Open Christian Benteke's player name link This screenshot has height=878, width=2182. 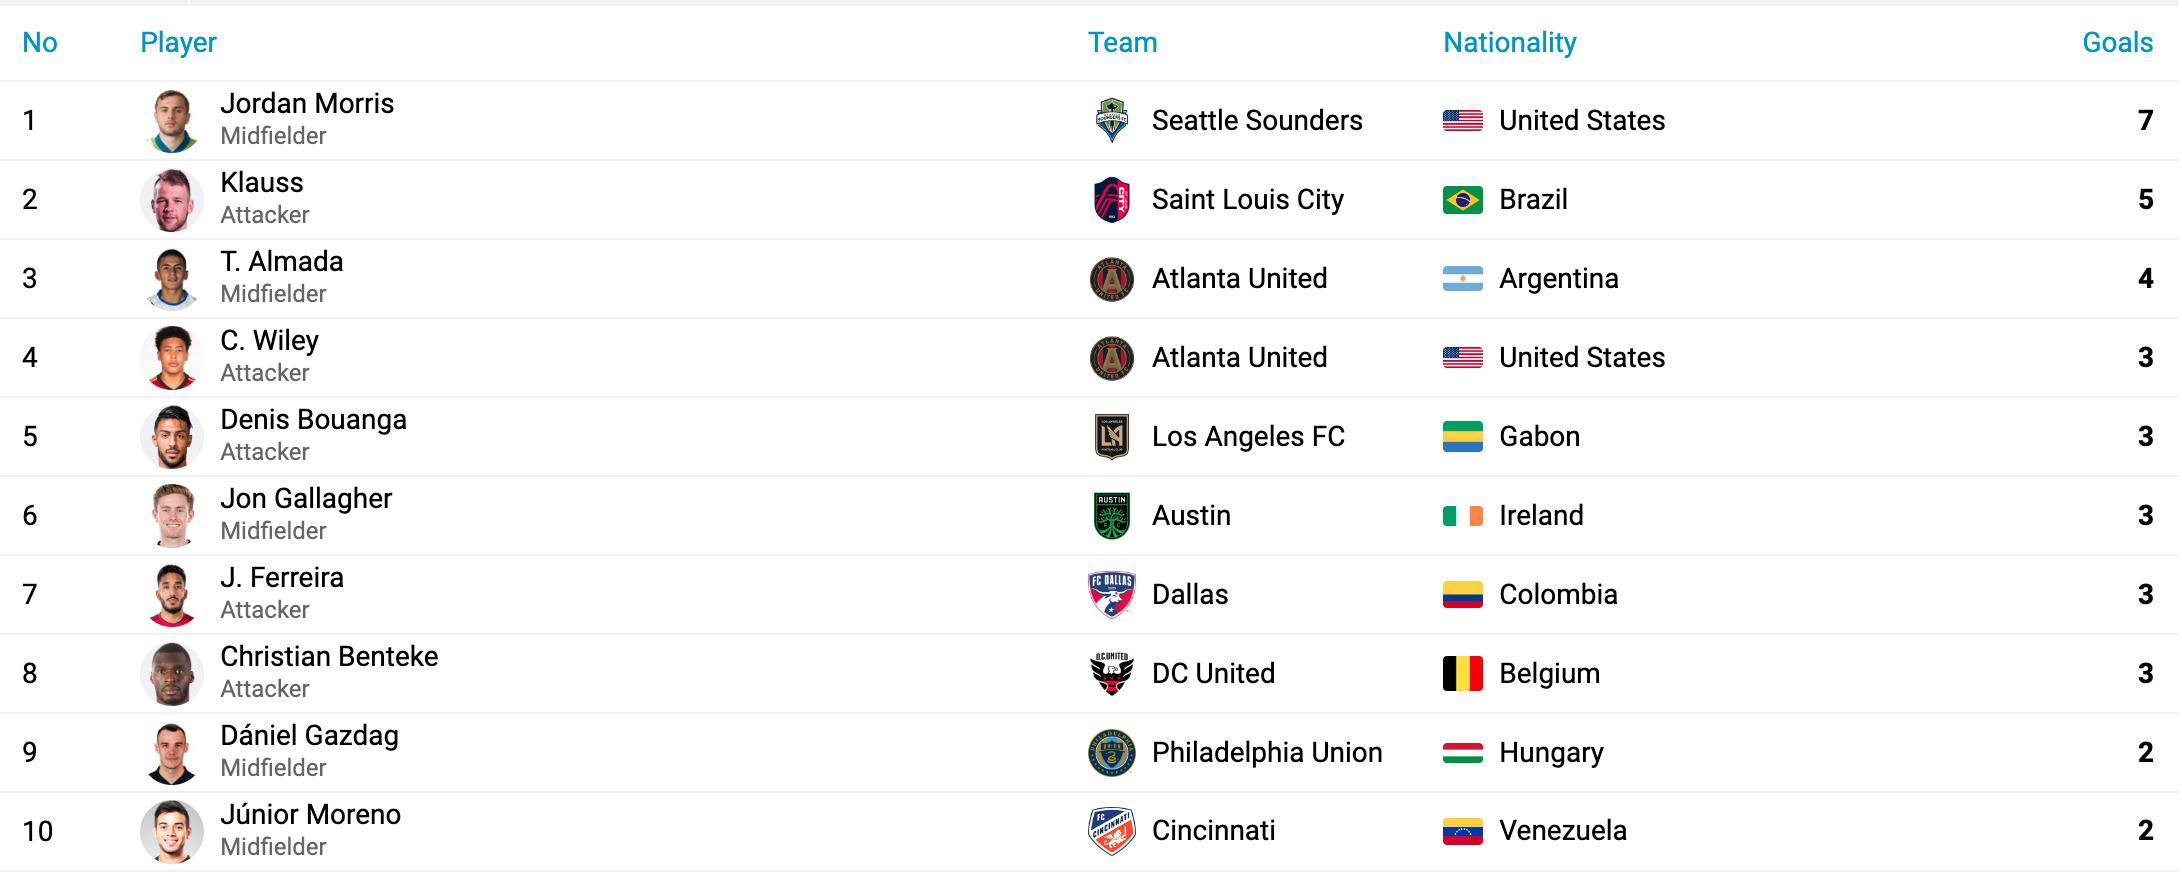329,656
